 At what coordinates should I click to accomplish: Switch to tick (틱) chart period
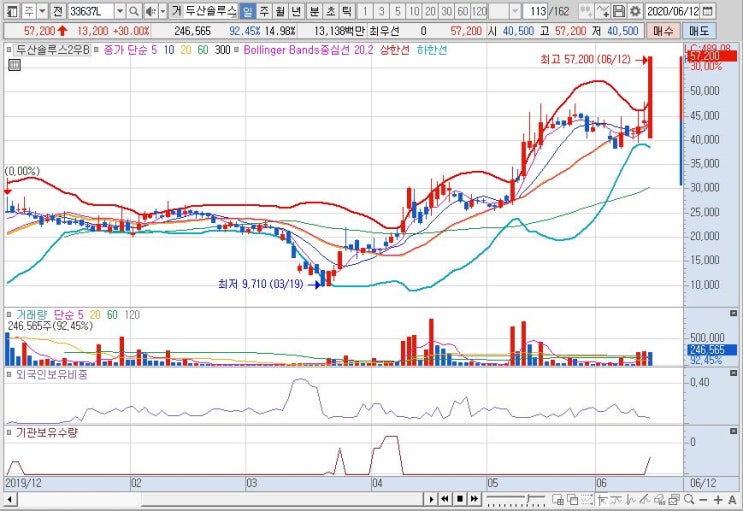click(x=347, y=10)
